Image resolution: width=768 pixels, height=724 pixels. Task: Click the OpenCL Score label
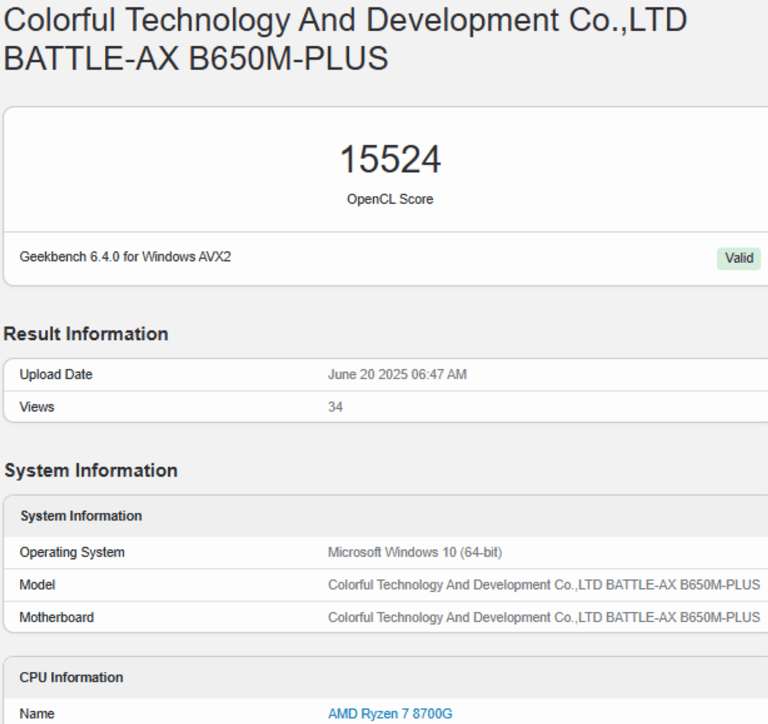tap(390, 199)
